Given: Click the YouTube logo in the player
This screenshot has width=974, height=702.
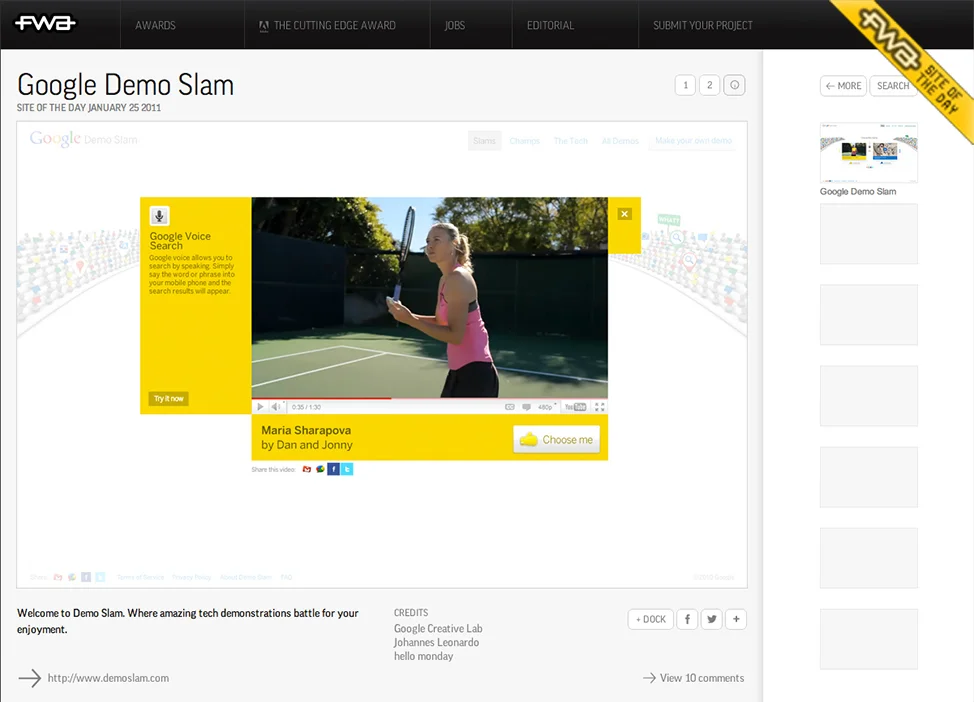Looking at the screenshot, I should pyautogui.click(x=575, y=407).
